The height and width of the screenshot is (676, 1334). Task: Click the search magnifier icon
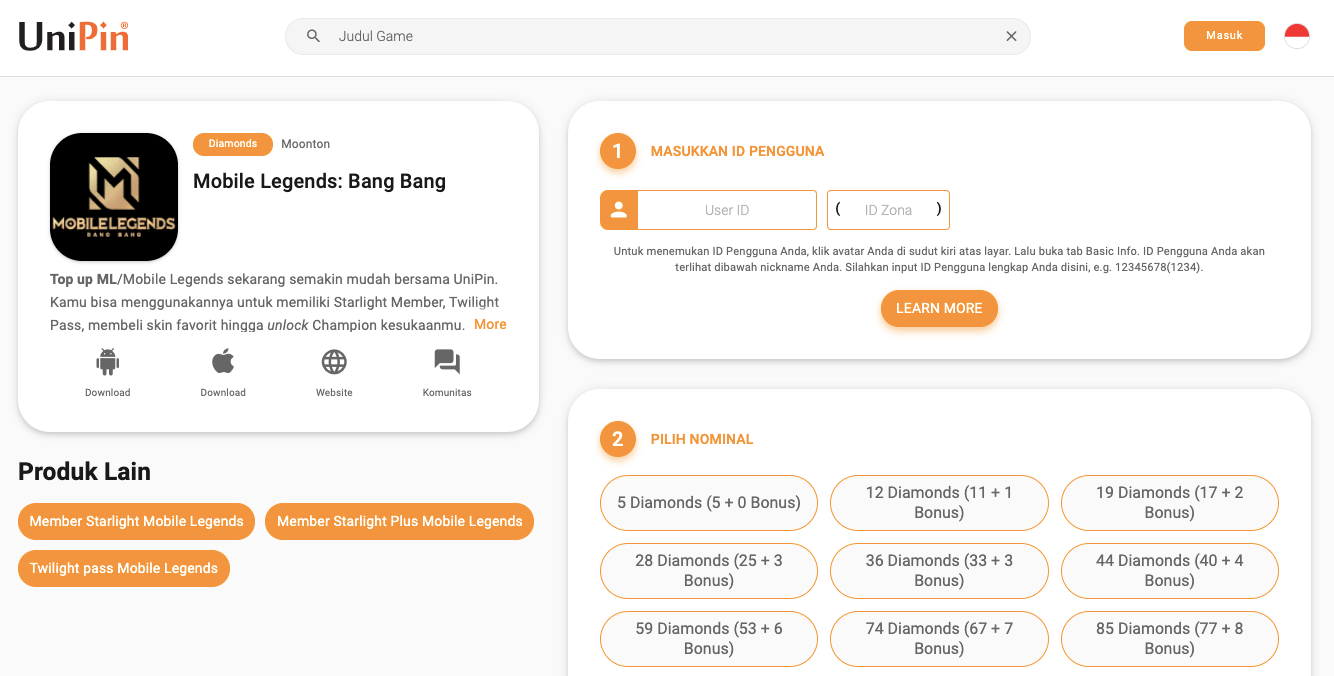coord(313,36)
